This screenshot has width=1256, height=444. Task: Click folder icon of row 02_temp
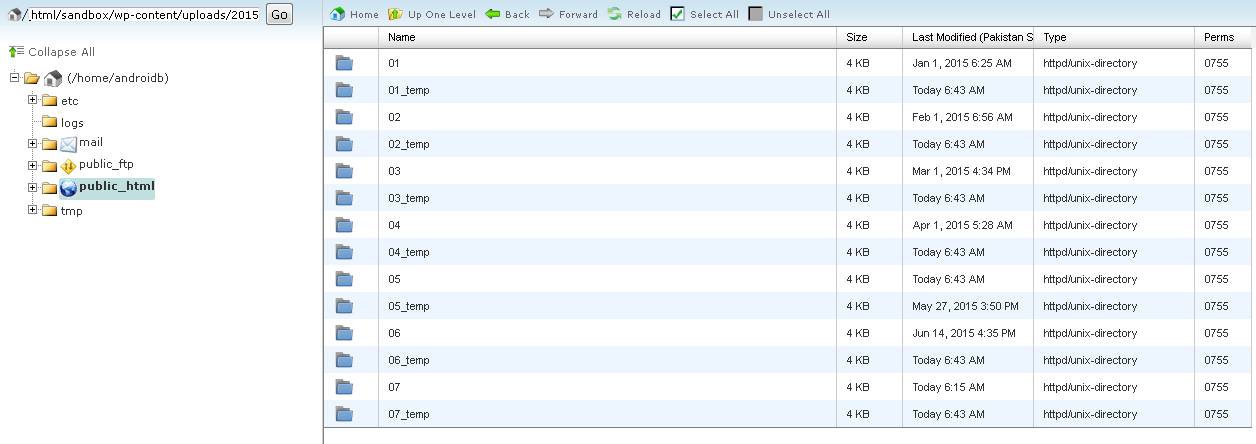point(344,144)
